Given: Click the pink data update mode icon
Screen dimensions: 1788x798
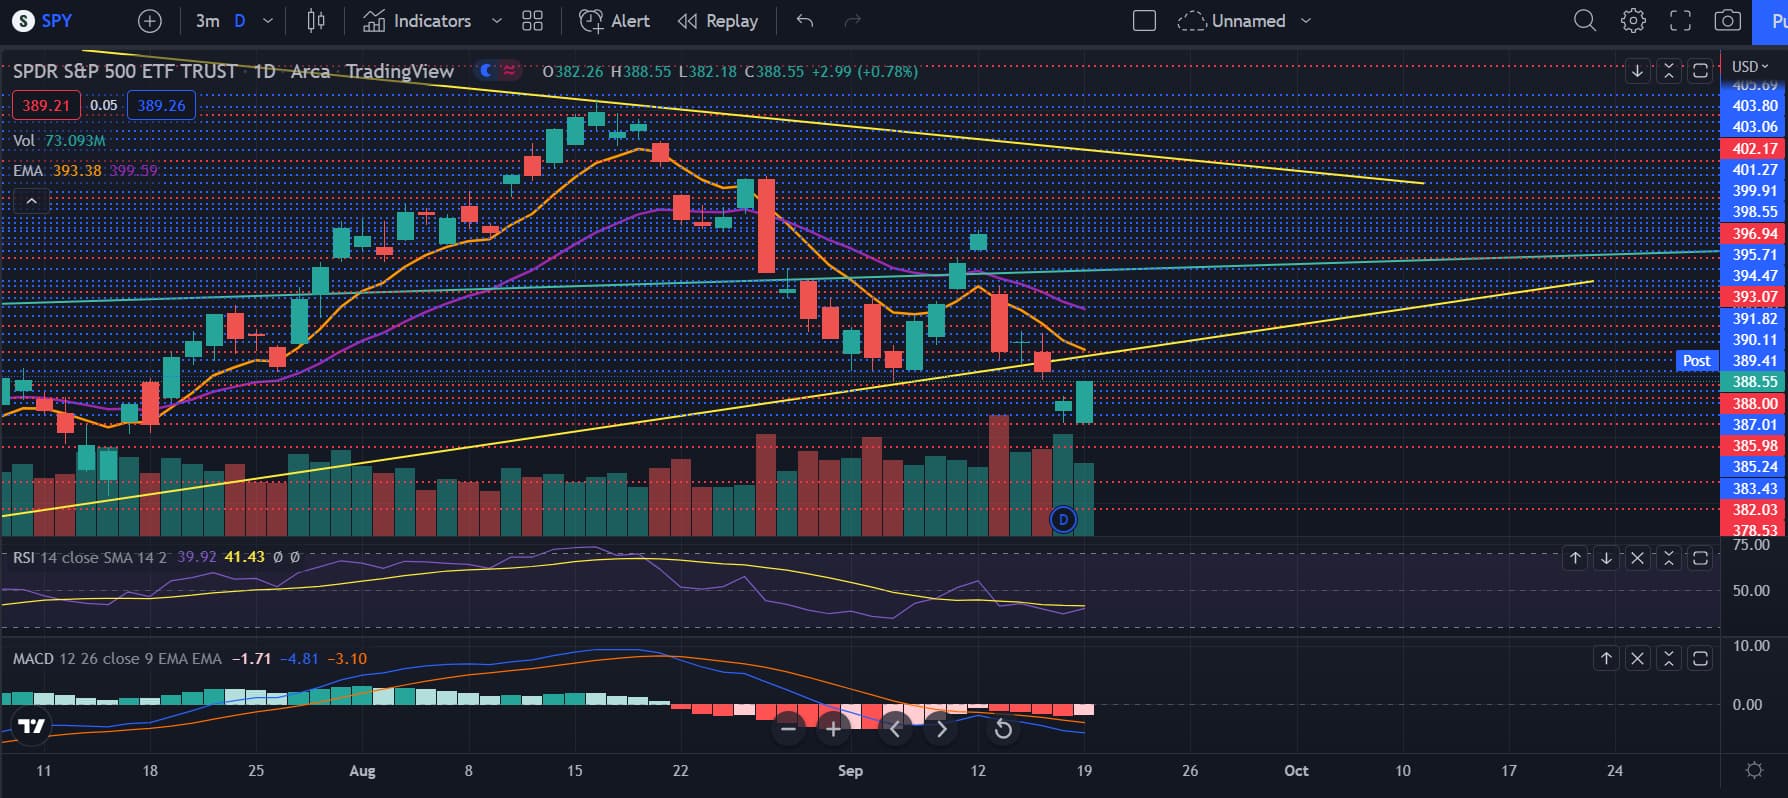Looking at the screenshot, I should click(x=510, y=71).
